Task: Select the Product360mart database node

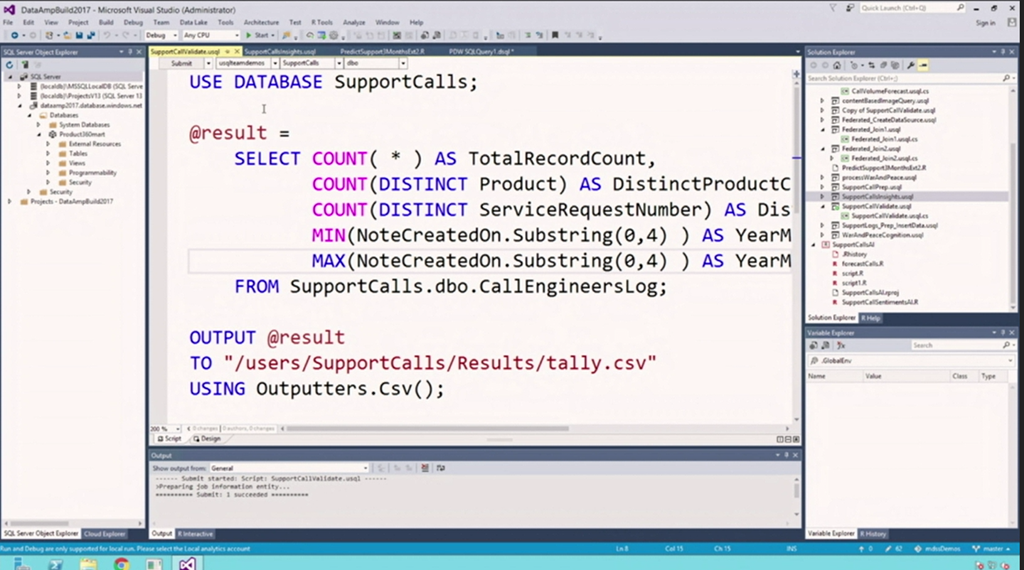Action: (82, 135)
